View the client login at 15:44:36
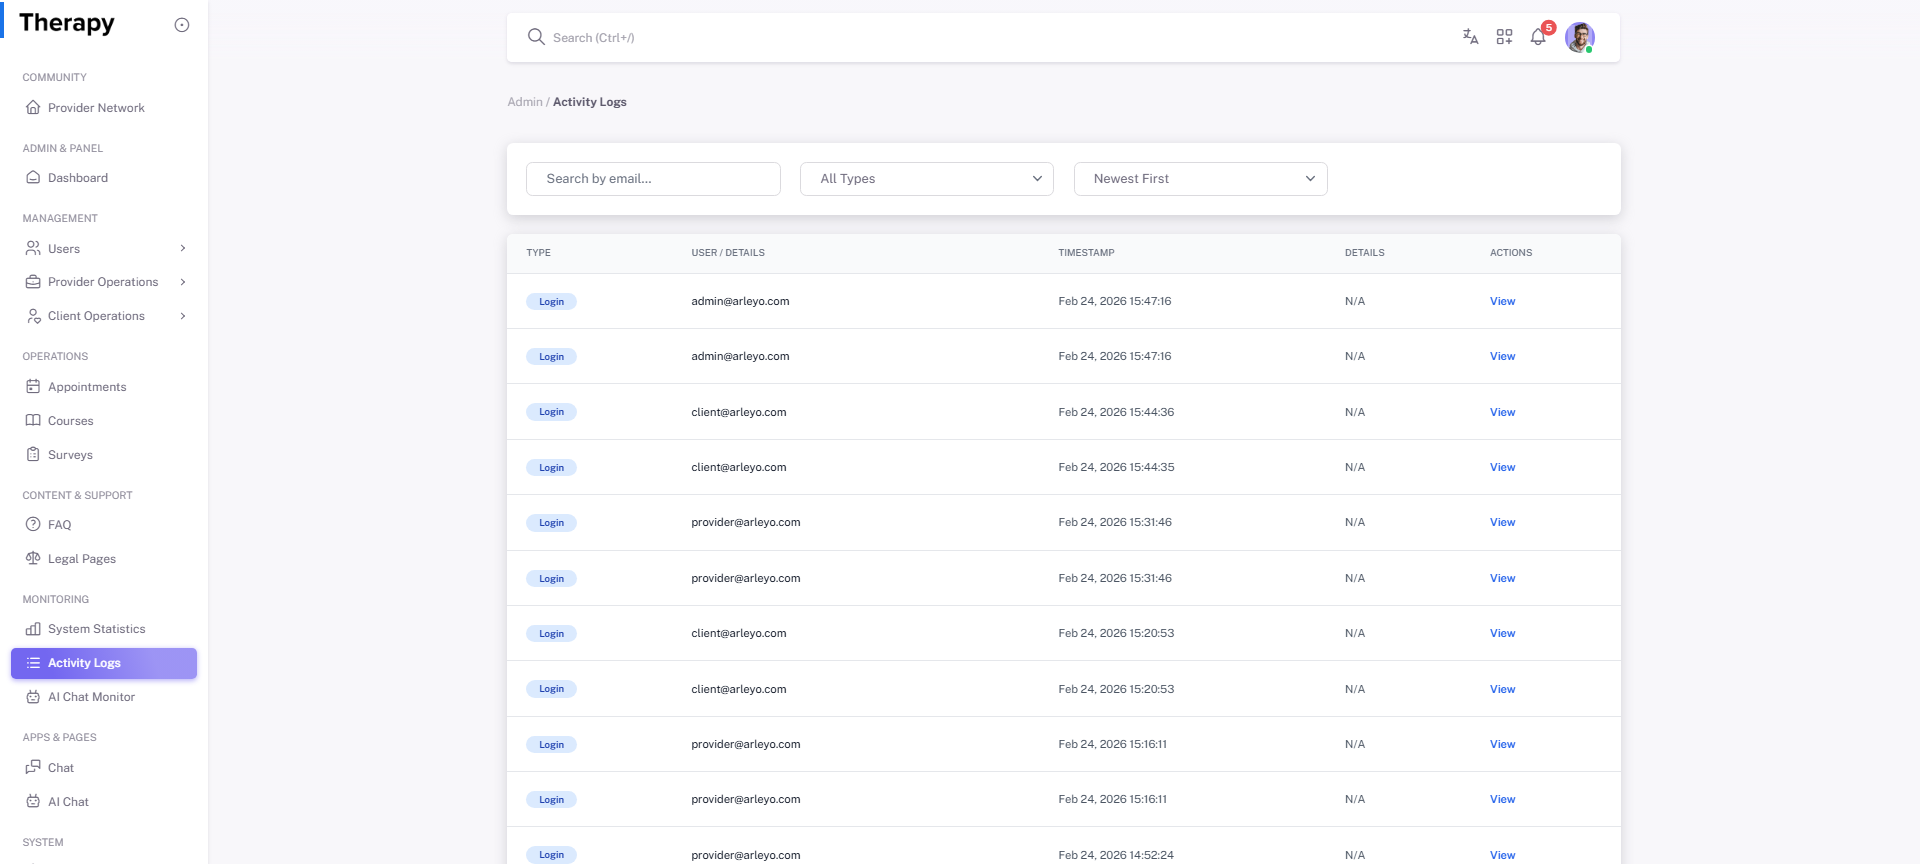Image resolution: width=1920 pixels, height=864 pixels. tap(1502, 412)
